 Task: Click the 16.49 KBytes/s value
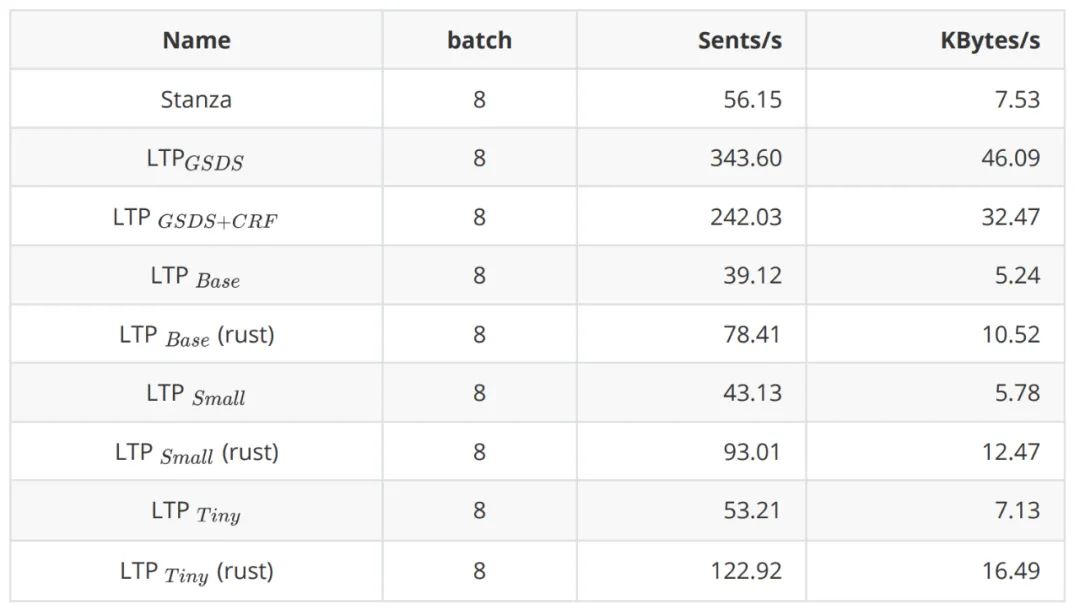tap(1010, 572)
